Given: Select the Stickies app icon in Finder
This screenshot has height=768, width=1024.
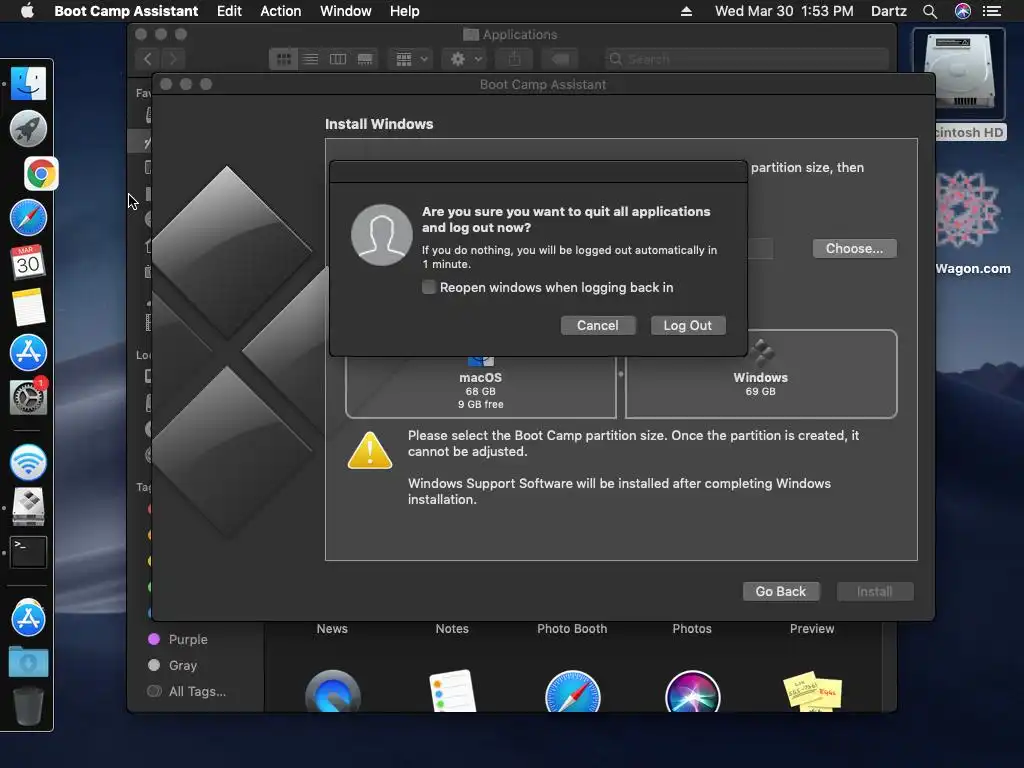Looking at the screenshot, I should coord(812,691).
